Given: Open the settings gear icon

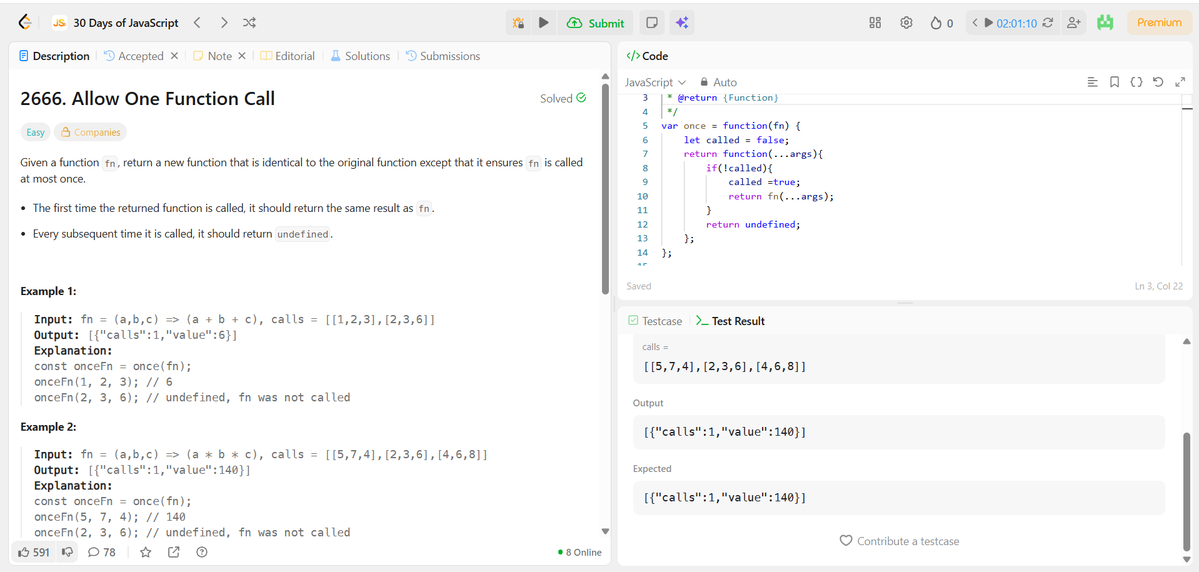Looking at the screenshot, I should [906, 23].
